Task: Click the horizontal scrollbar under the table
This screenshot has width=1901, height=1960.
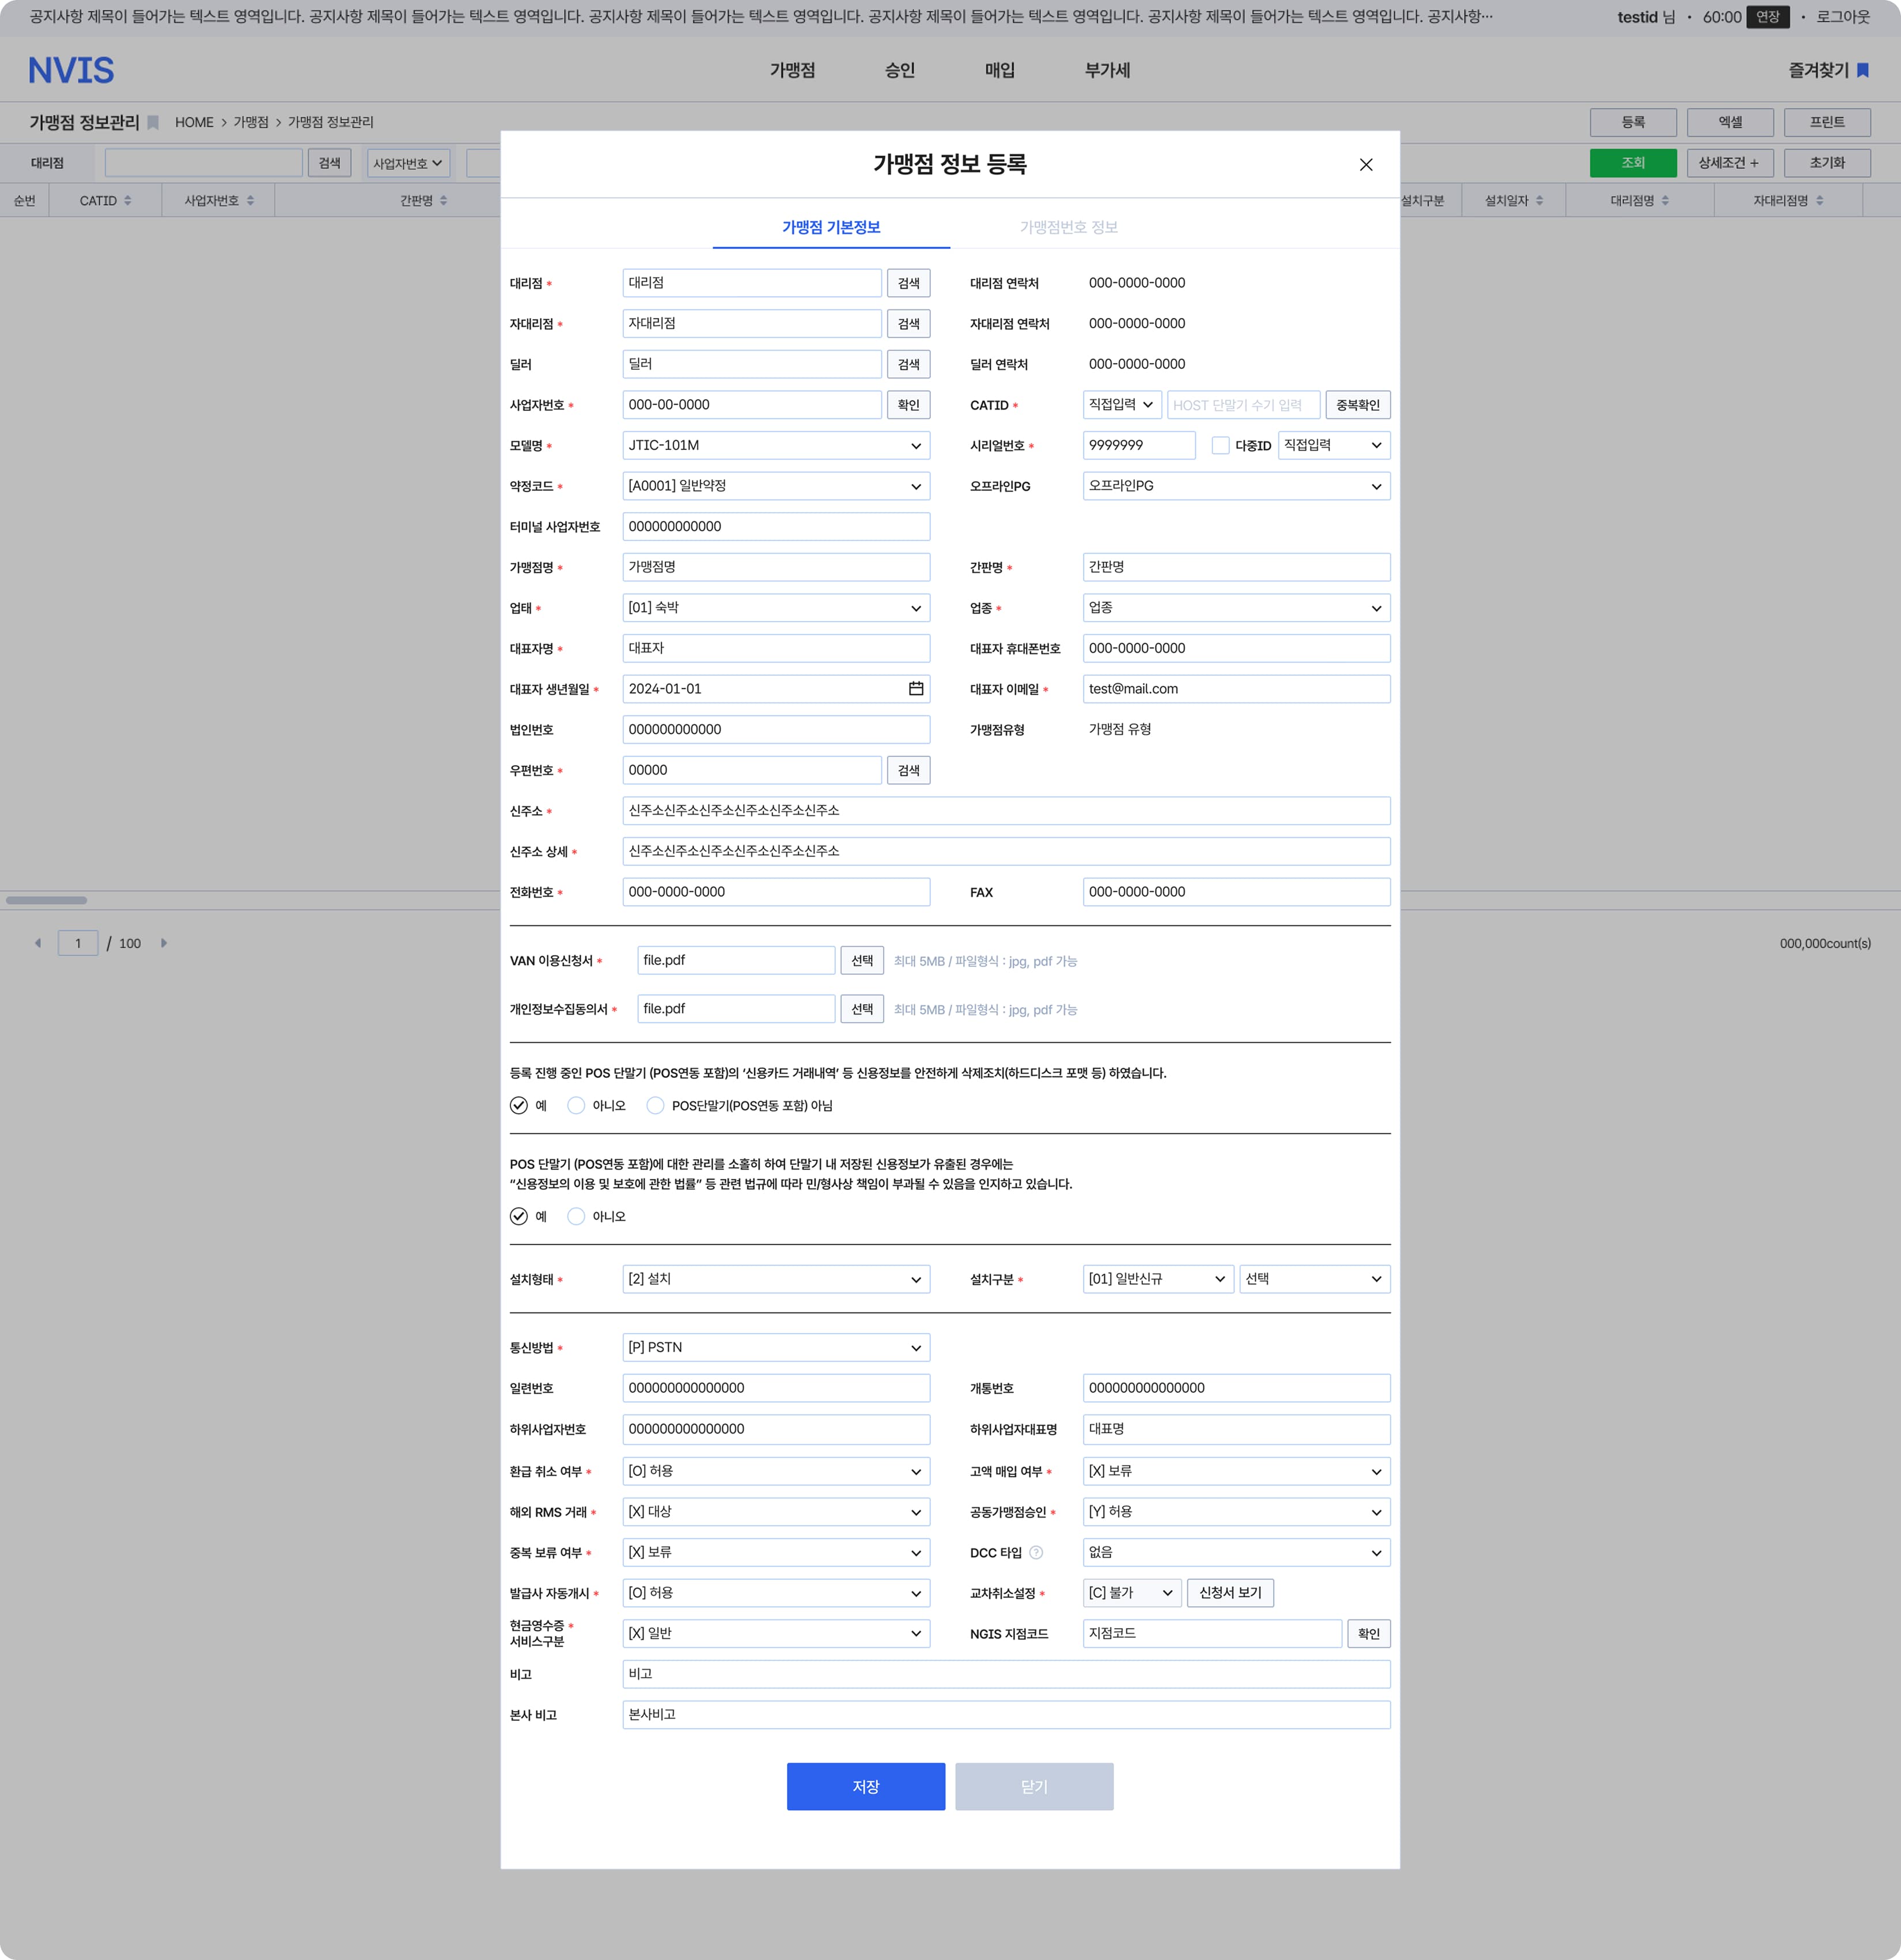Action: [47, 901]
